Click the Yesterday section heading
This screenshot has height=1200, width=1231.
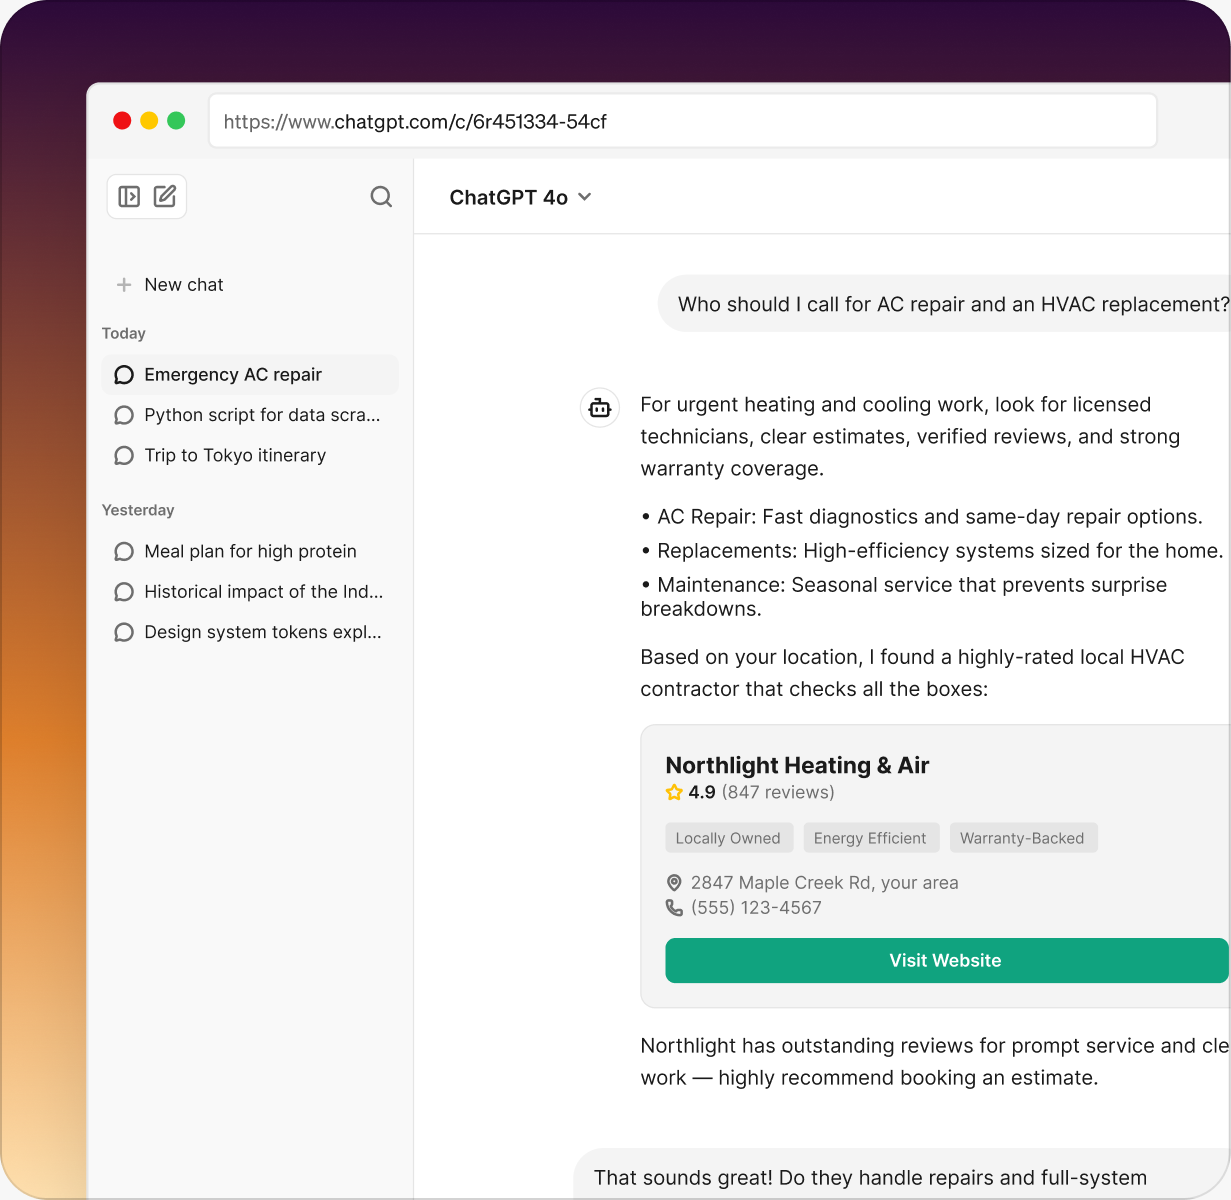click(x=138, y=511)
